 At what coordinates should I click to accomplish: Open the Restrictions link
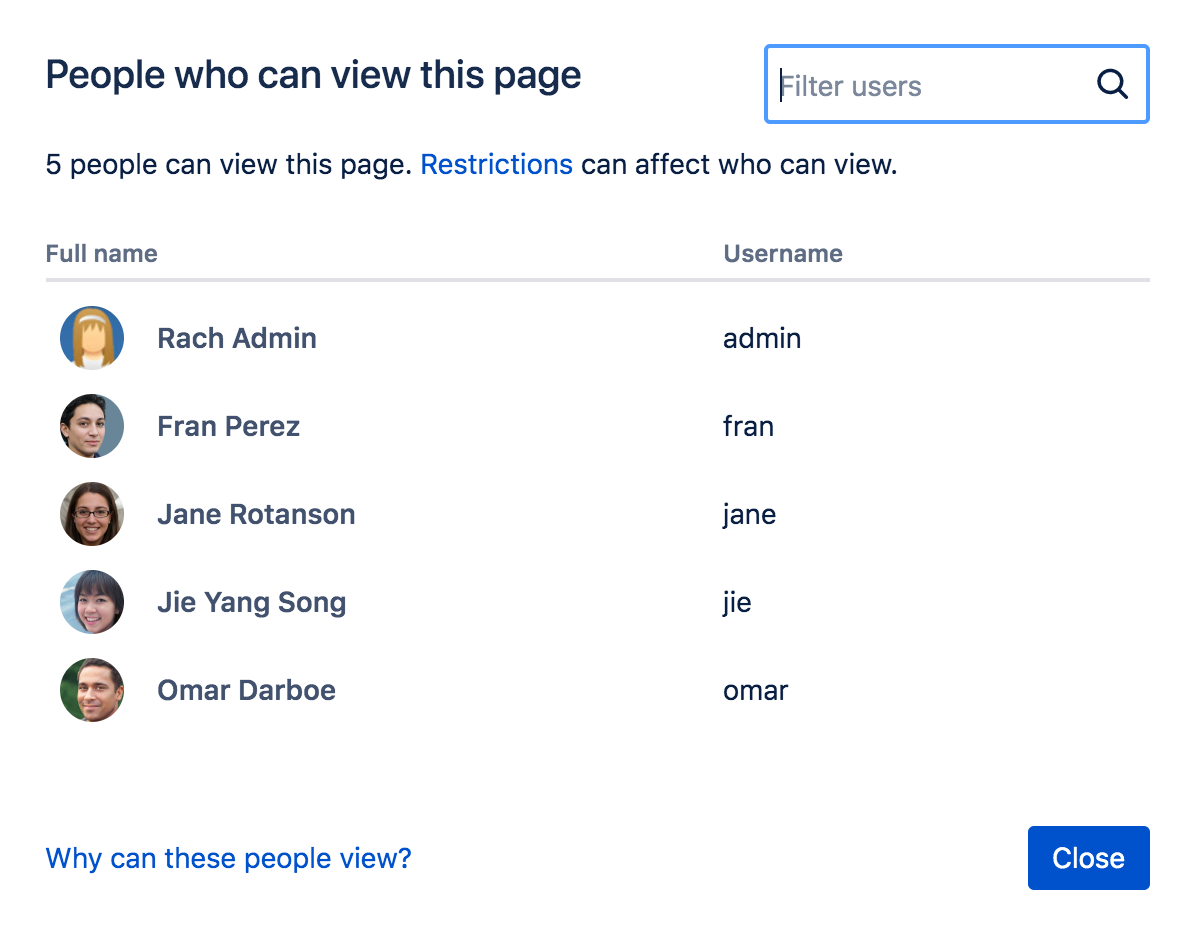(496, 164)
